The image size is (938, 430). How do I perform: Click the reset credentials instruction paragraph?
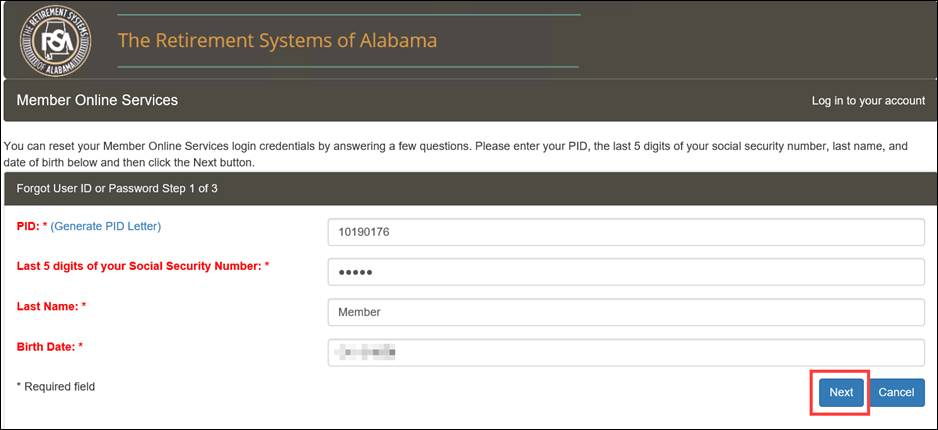click(456, 154)
